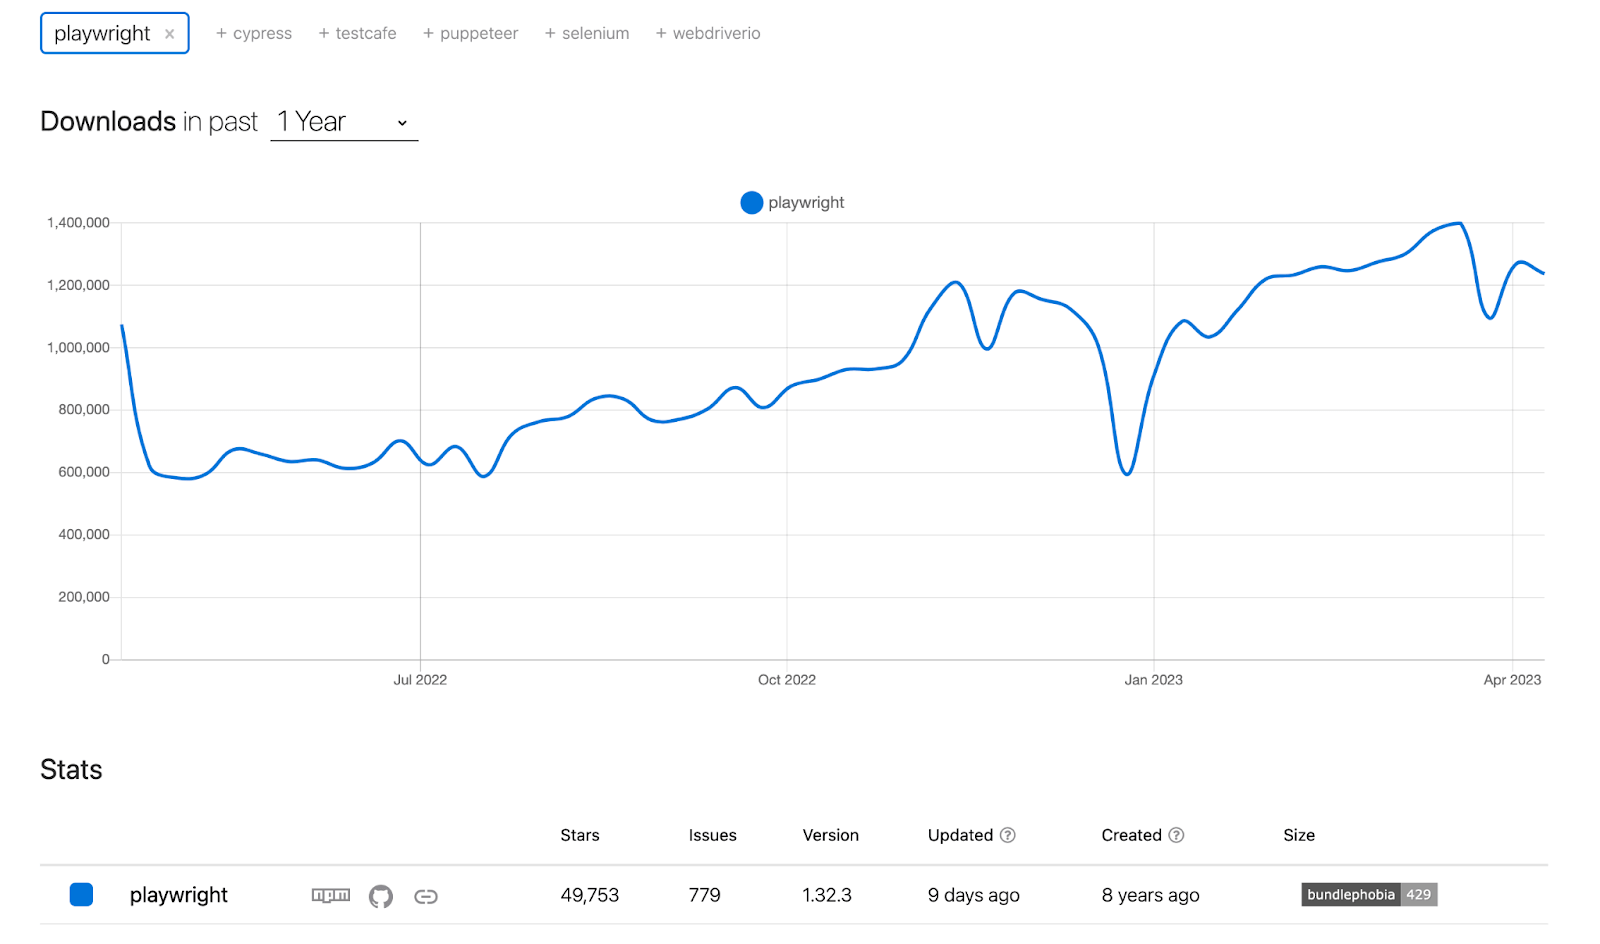Click the playwright homepage link icon
The height and width of the screenshot is (944, 1600).
tap(426, 896)
